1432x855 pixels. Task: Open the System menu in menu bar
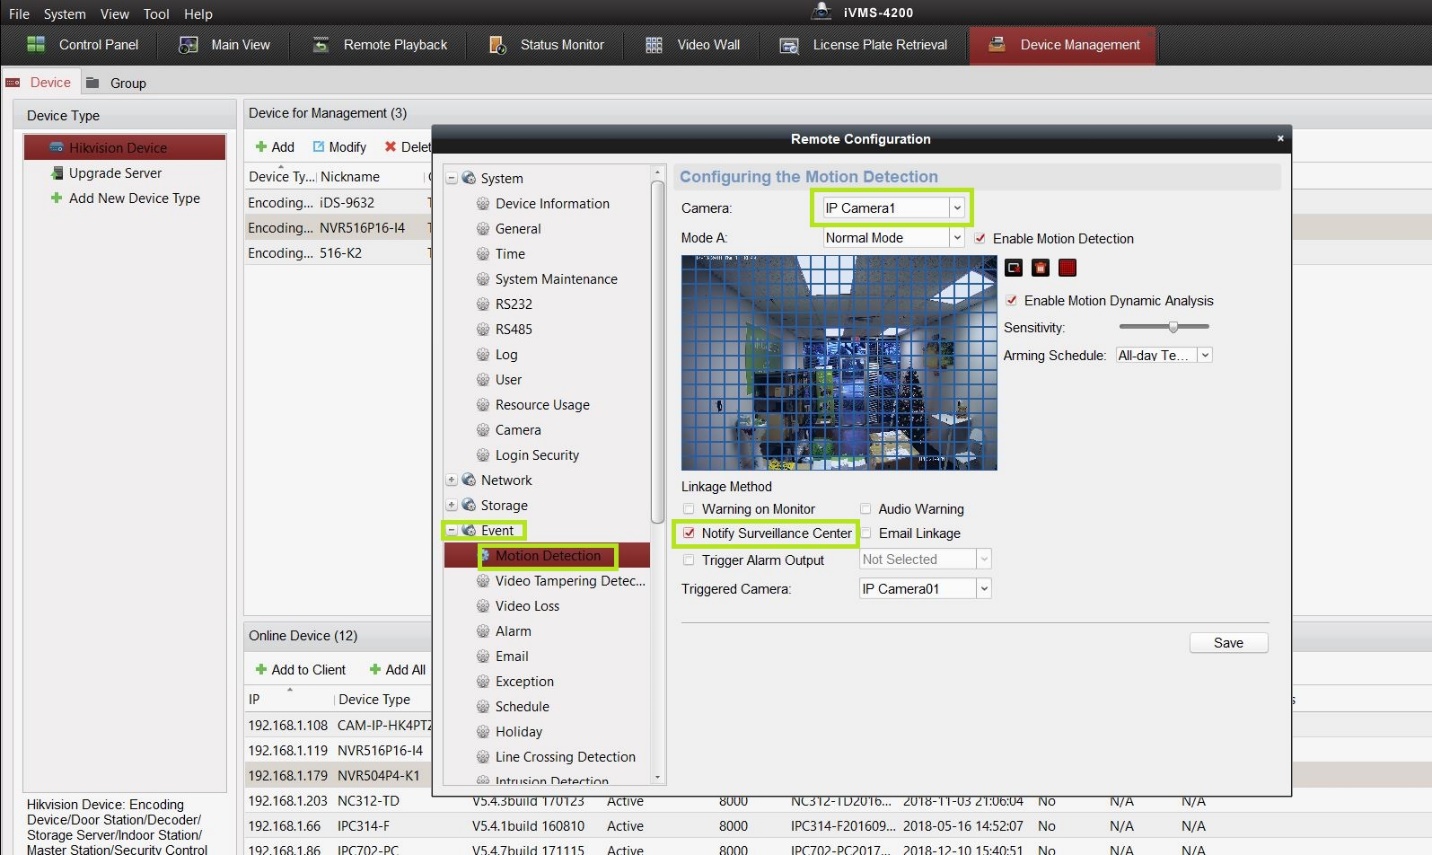65,14
